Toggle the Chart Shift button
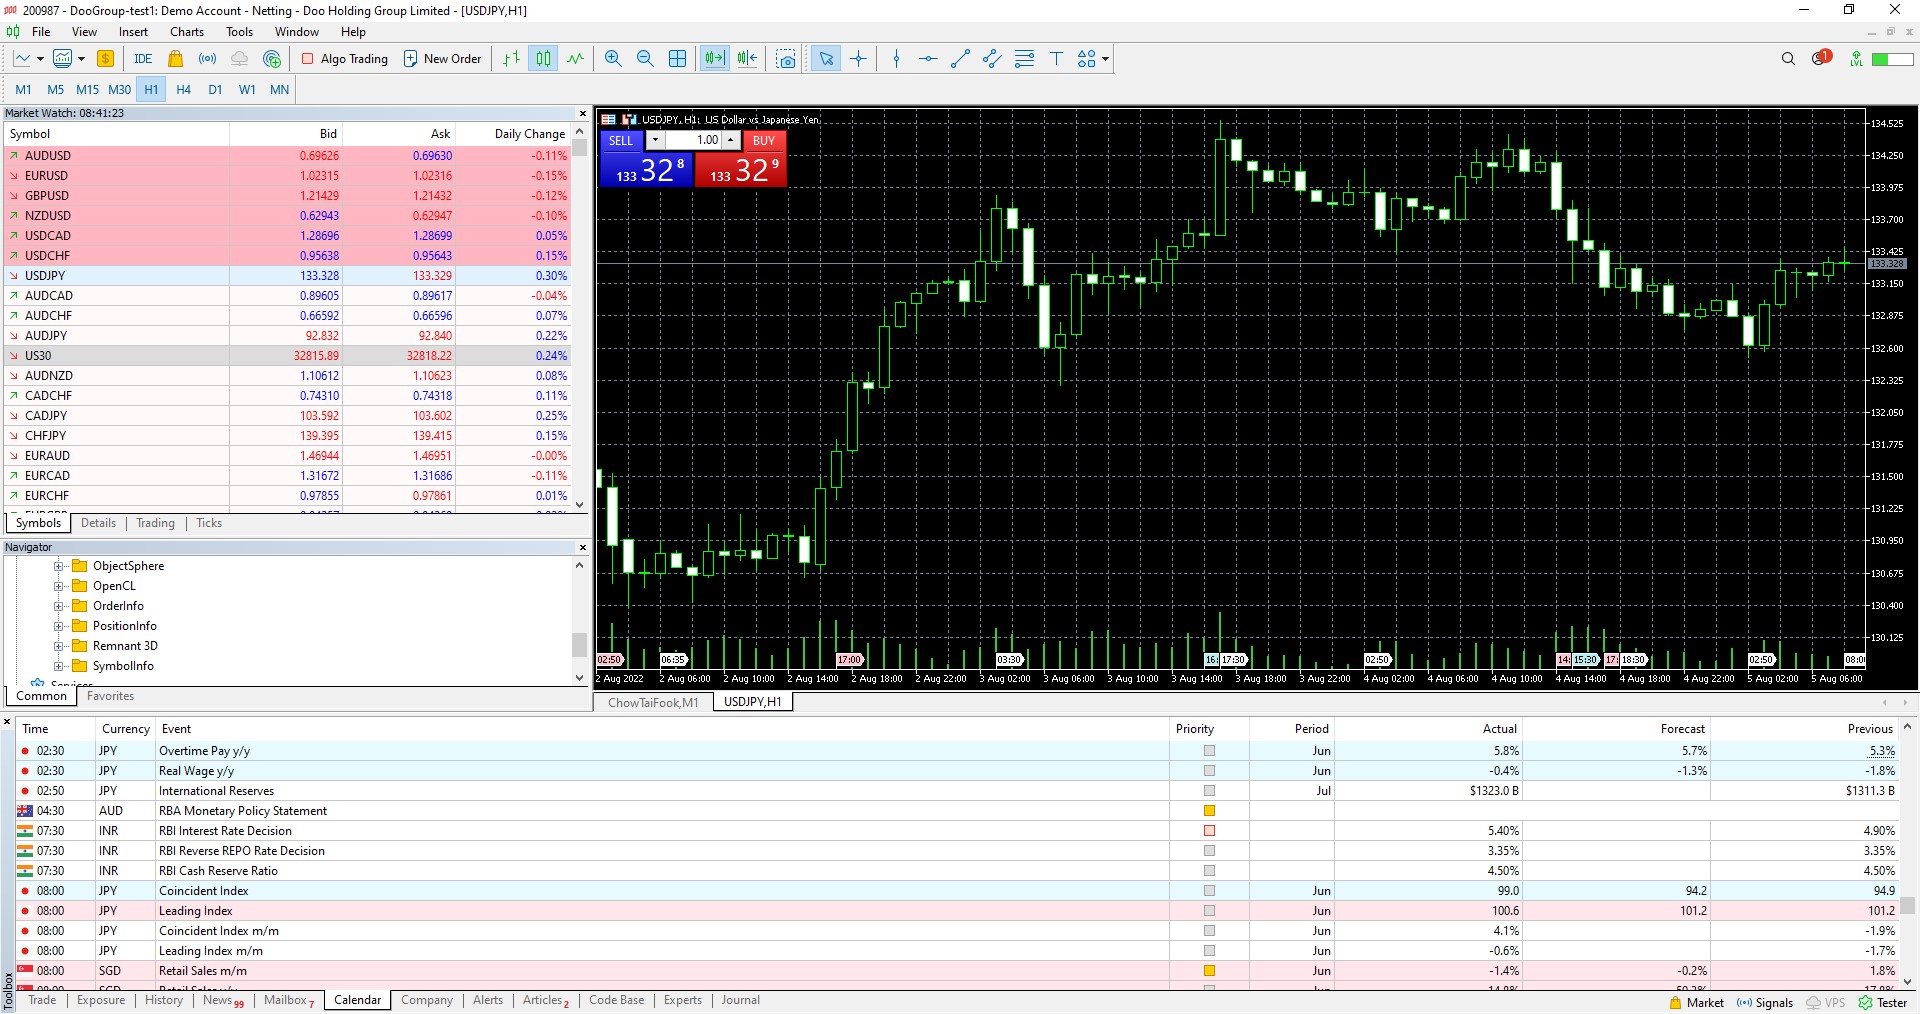 [x=747, y=59]
